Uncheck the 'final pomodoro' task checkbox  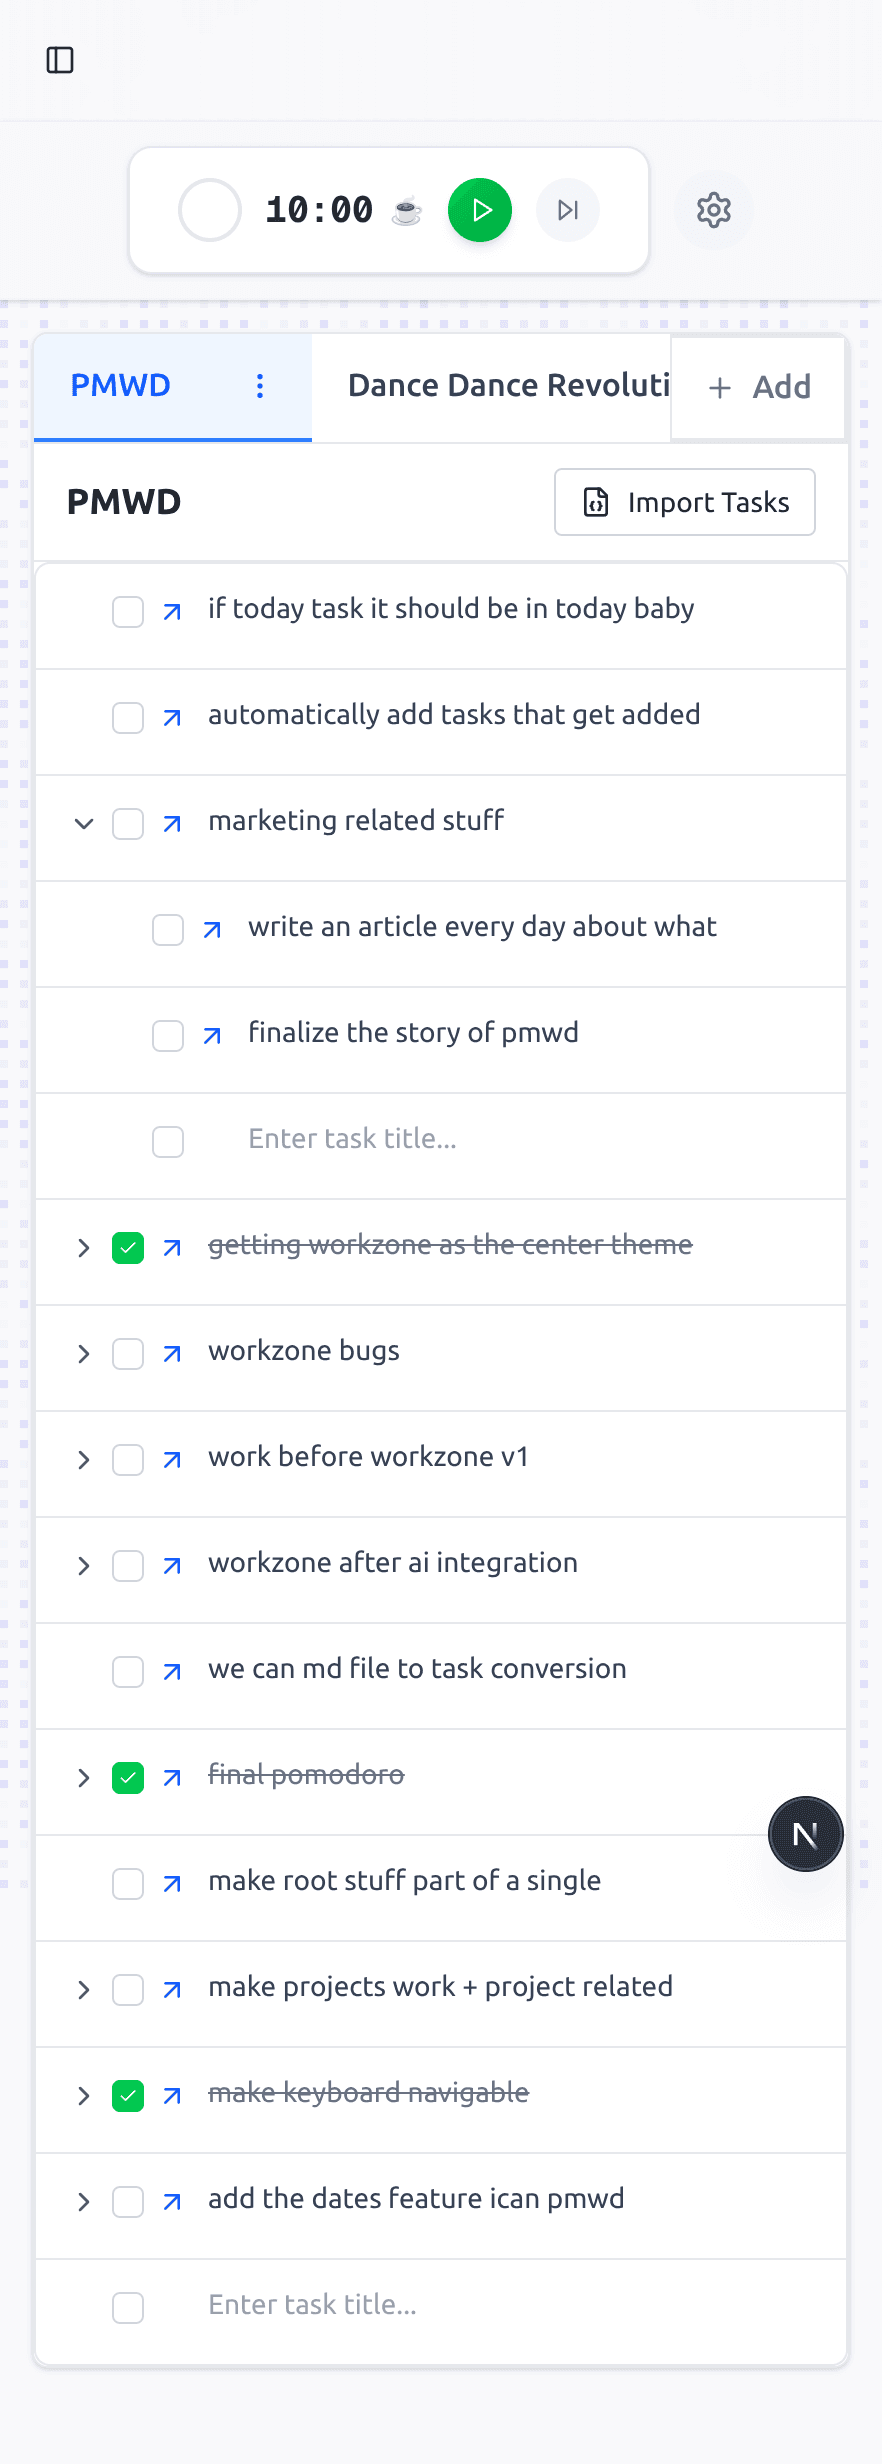128,1778
